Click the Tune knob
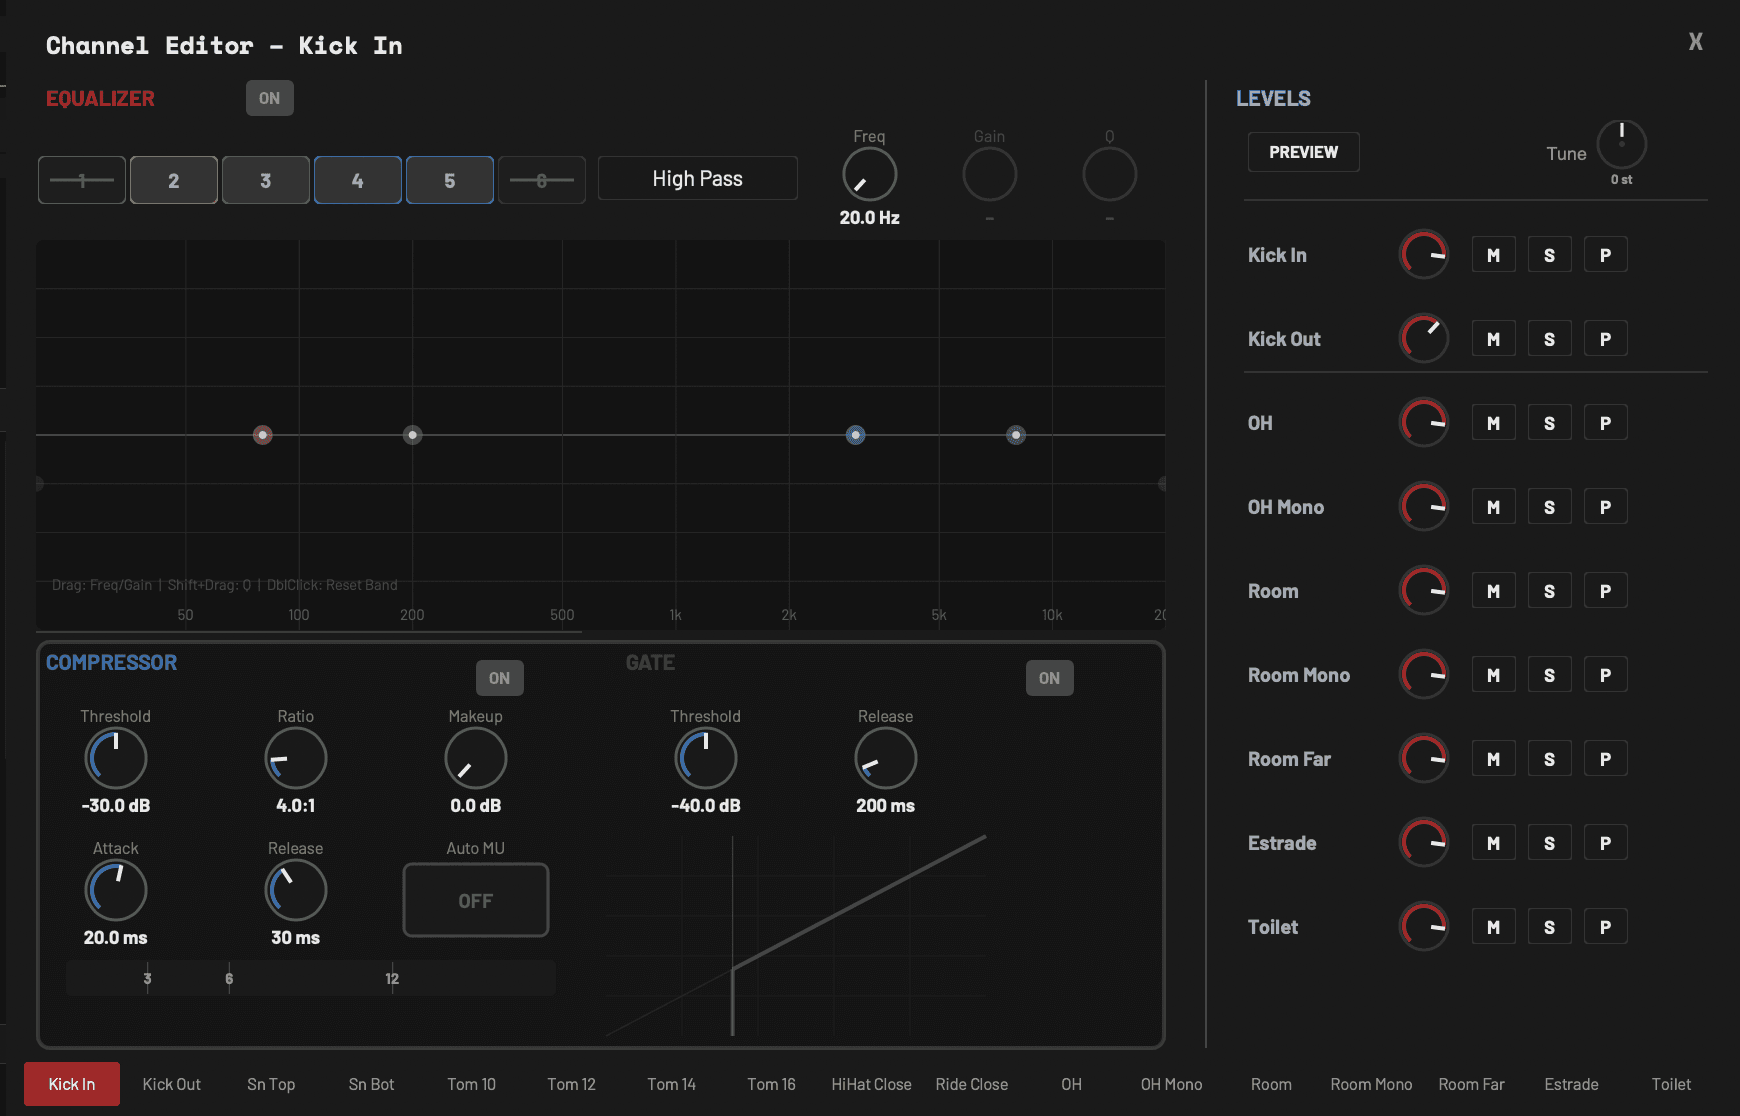This screenshot has height=1116, width=1740. (1622, 145)
